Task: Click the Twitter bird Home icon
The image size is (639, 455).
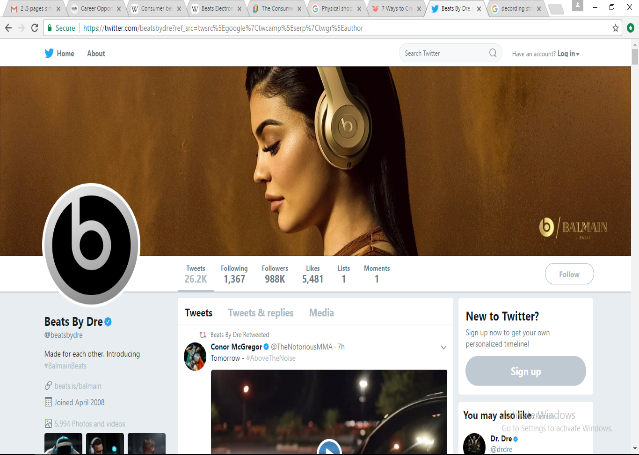Action: point(49,53)
